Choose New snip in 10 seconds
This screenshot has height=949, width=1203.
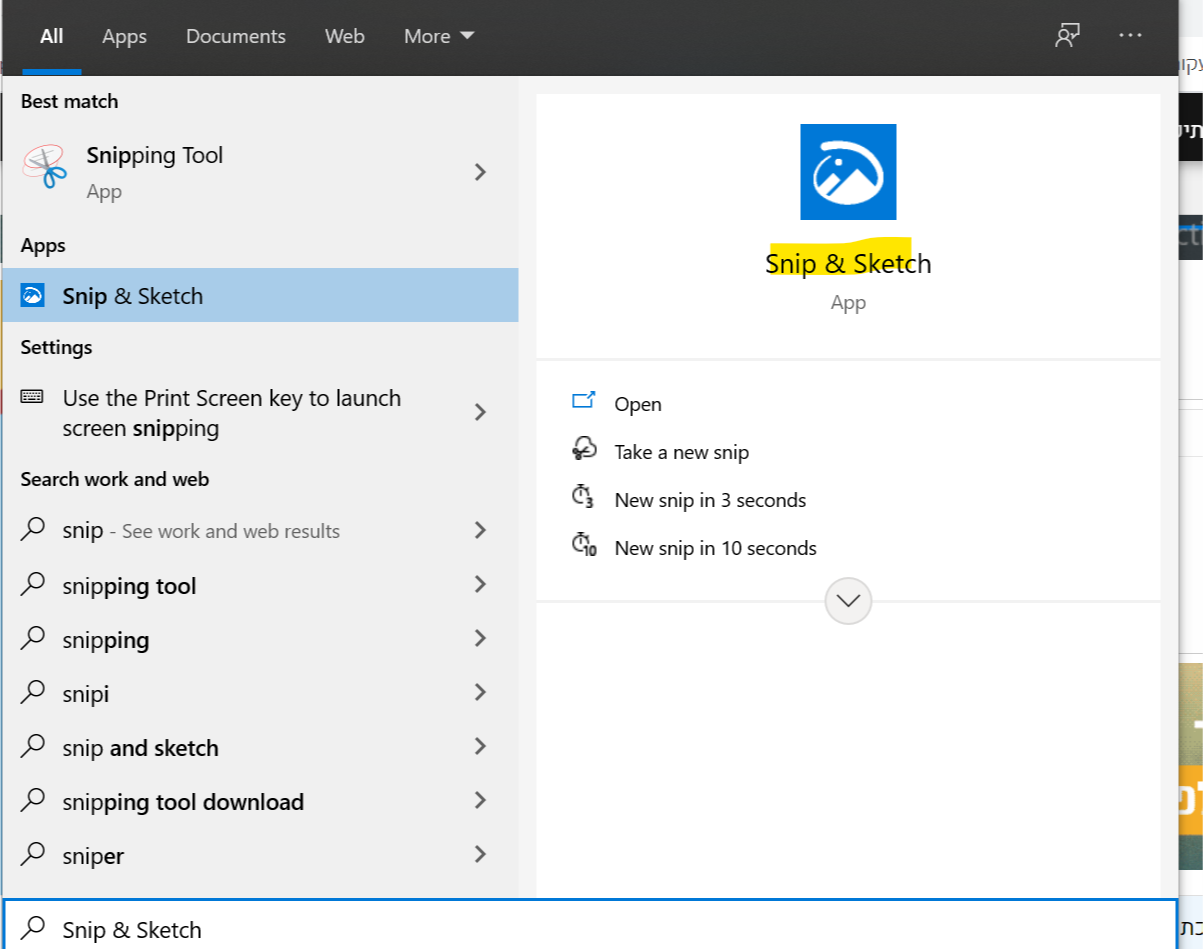tap(715, 548)
